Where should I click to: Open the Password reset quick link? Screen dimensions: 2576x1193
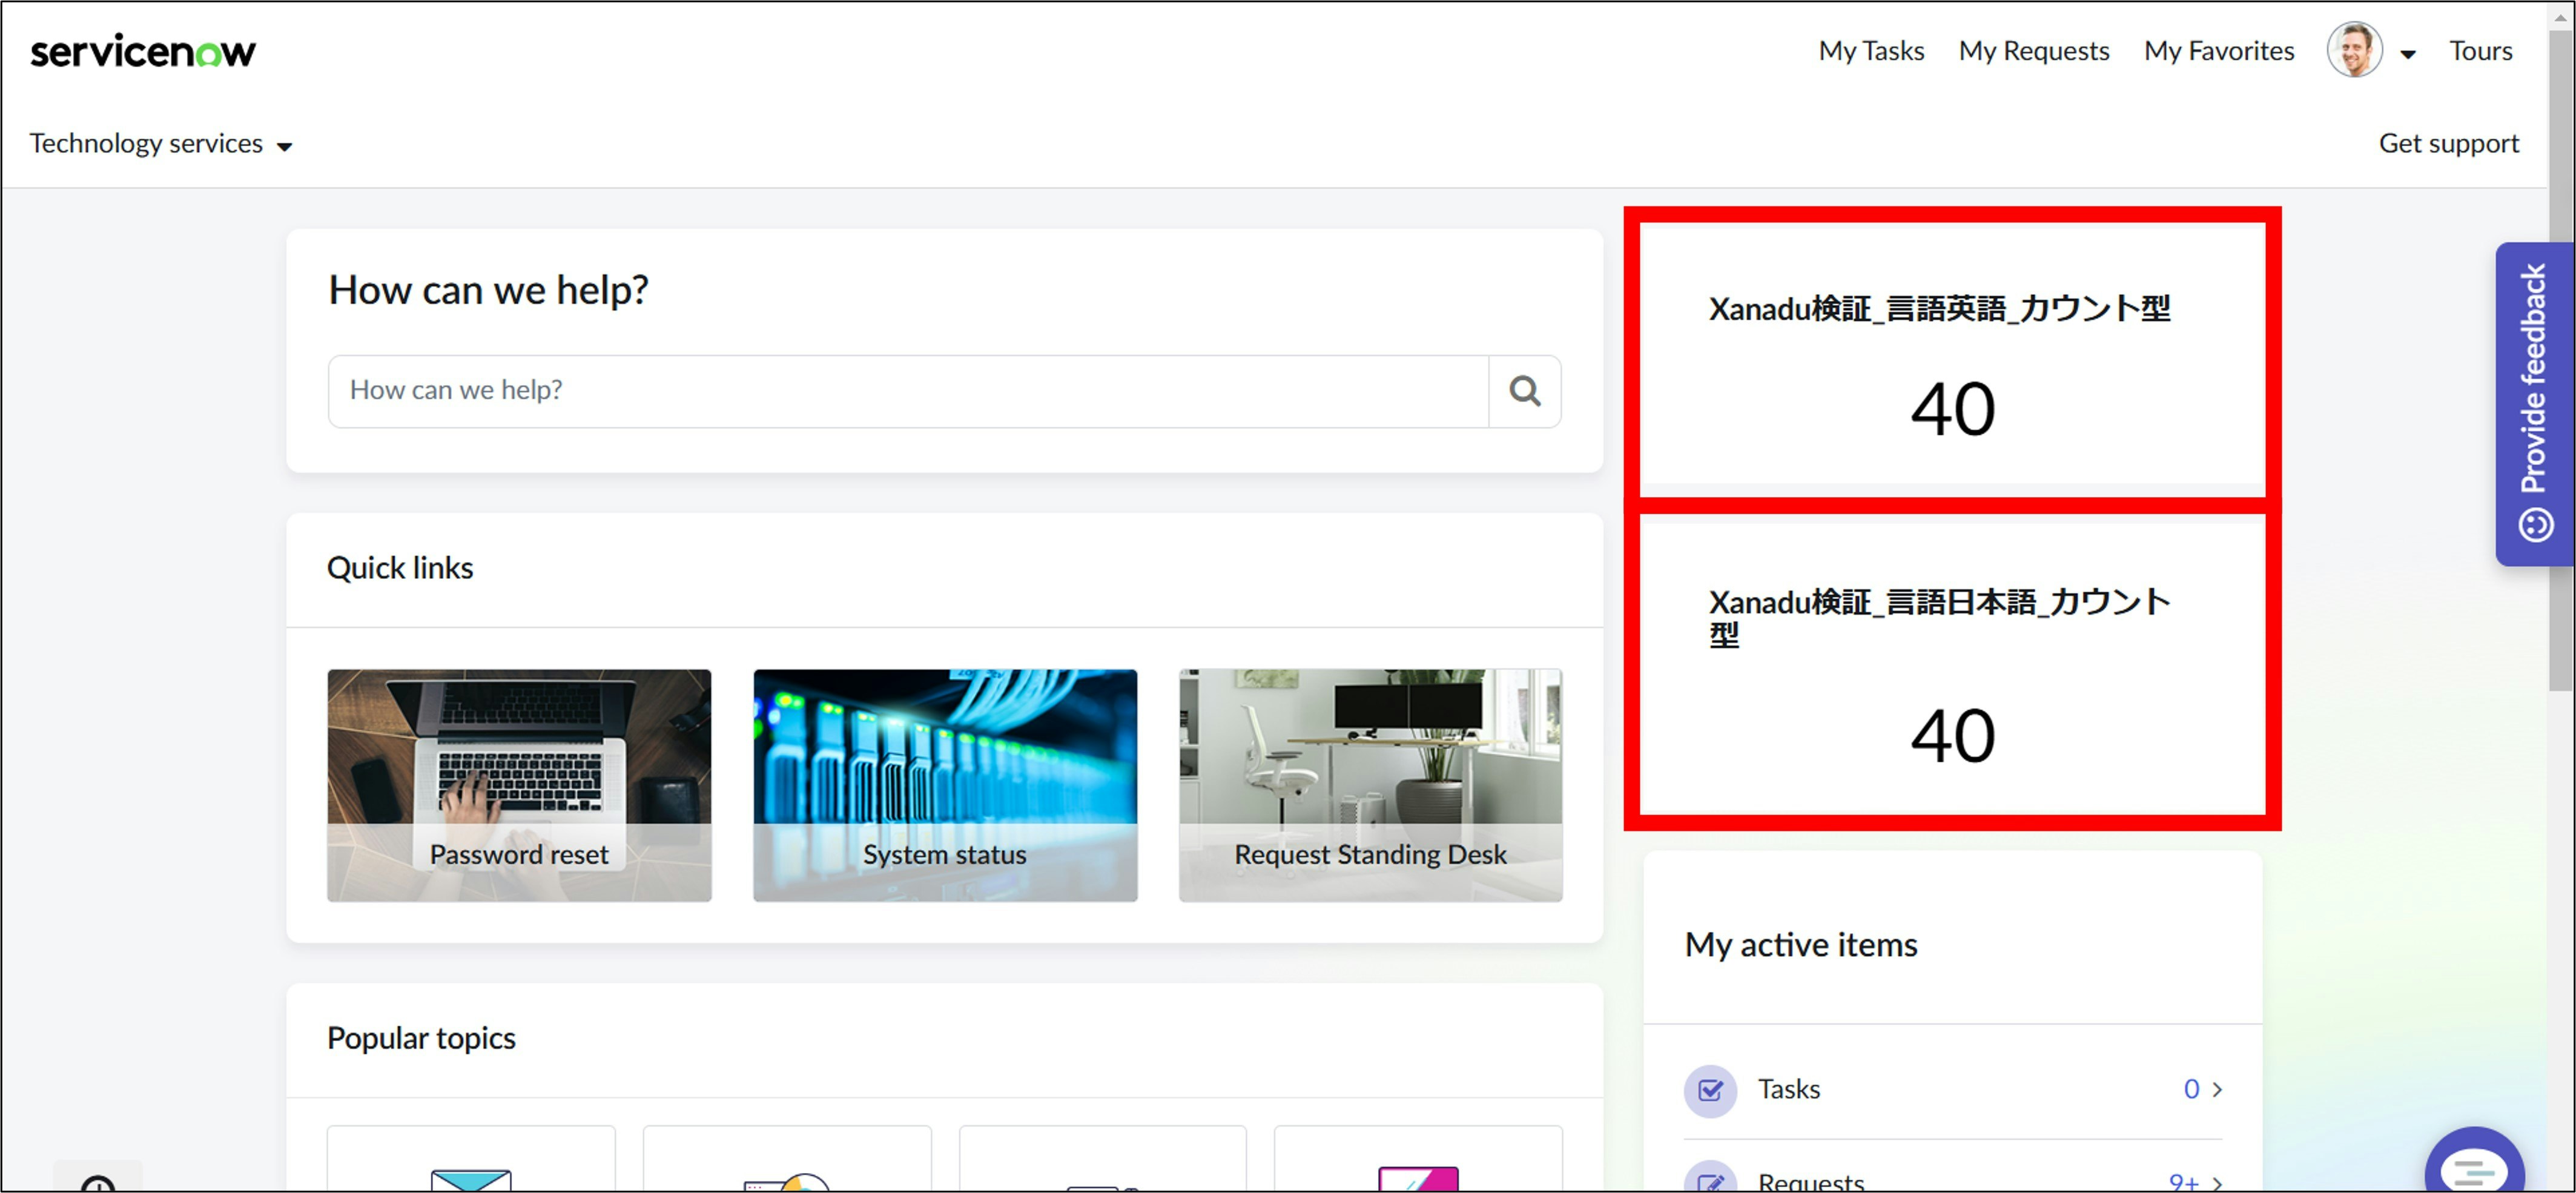click(519, 785)
